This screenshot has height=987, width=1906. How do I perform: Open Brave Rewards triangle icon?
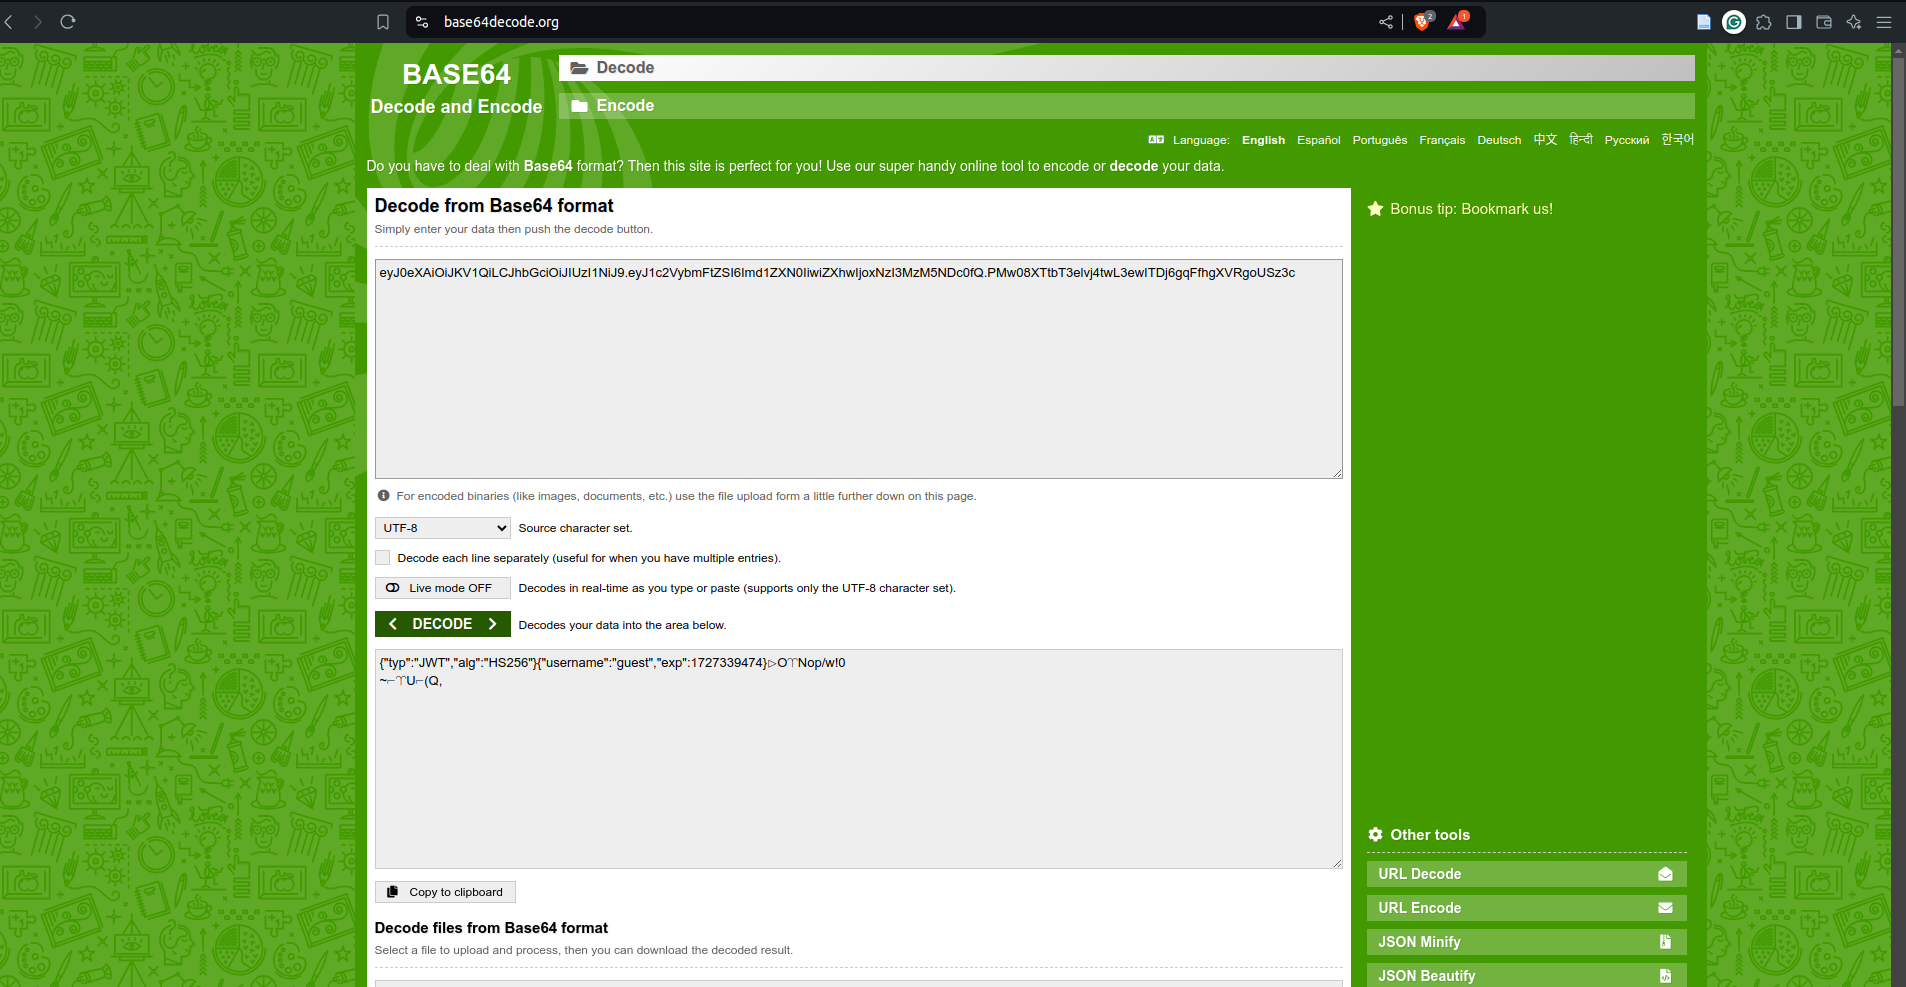pos(1456,22)
